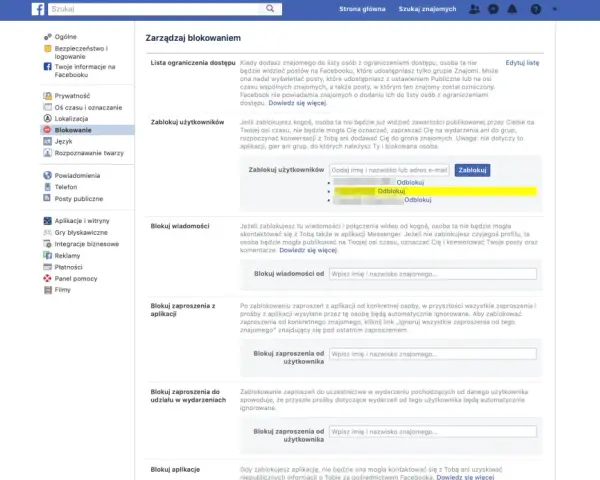
Task: Click the Twoje informacje na Facebooku icon
Action: click(x=47, y=67)
